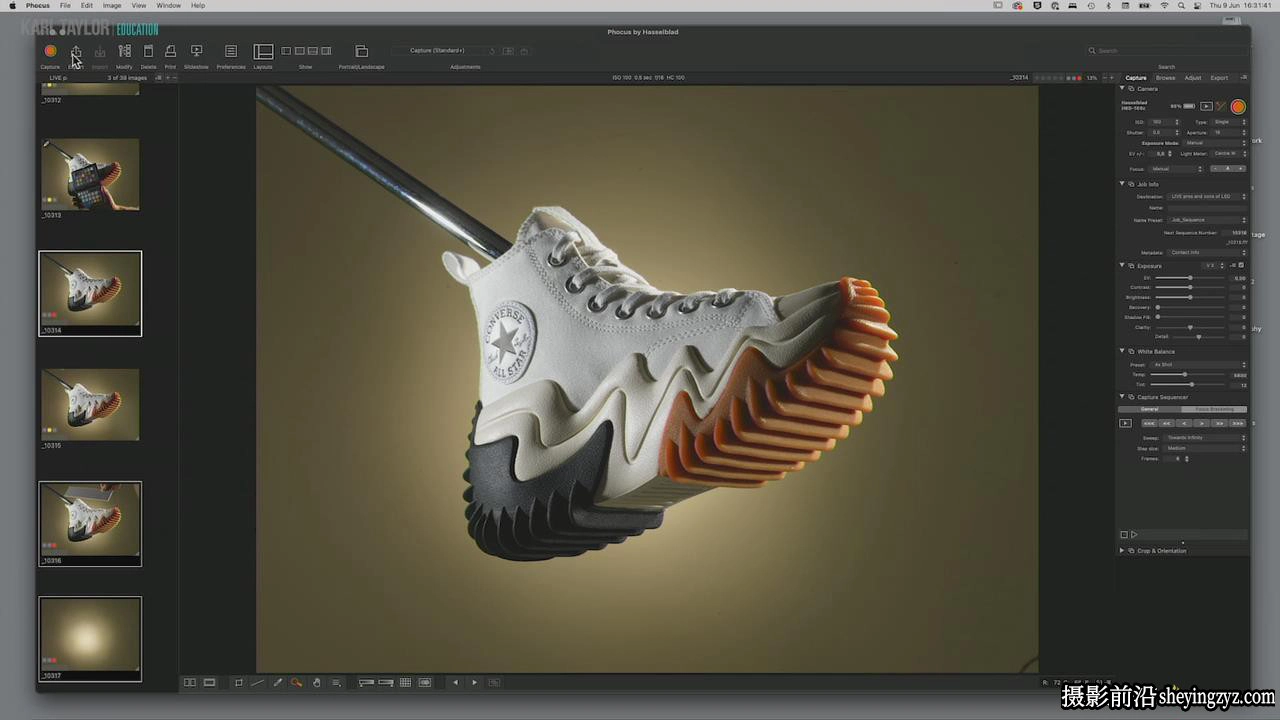1280x720 pixels.
Task: Open the White Balance Preset dropdown
Action: tap(1199, 364)
